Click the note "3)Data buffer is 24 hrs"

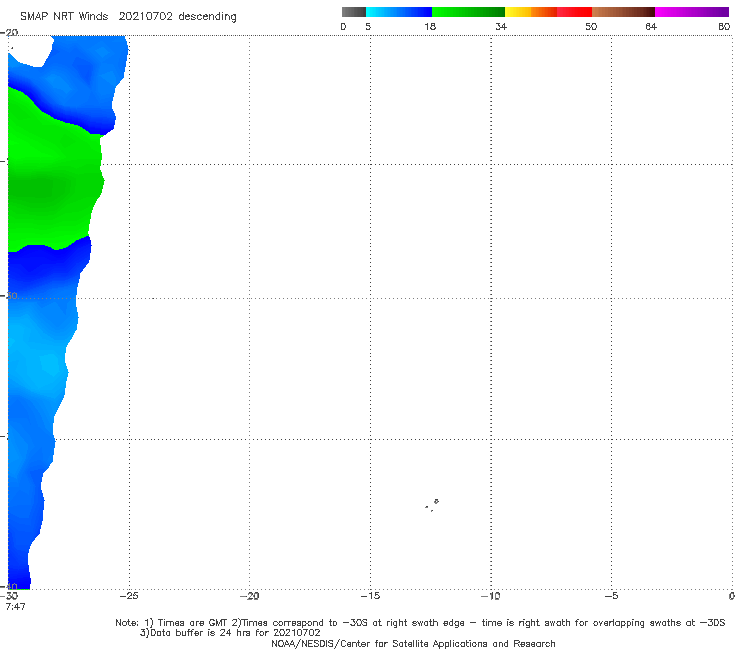point(230,633)
